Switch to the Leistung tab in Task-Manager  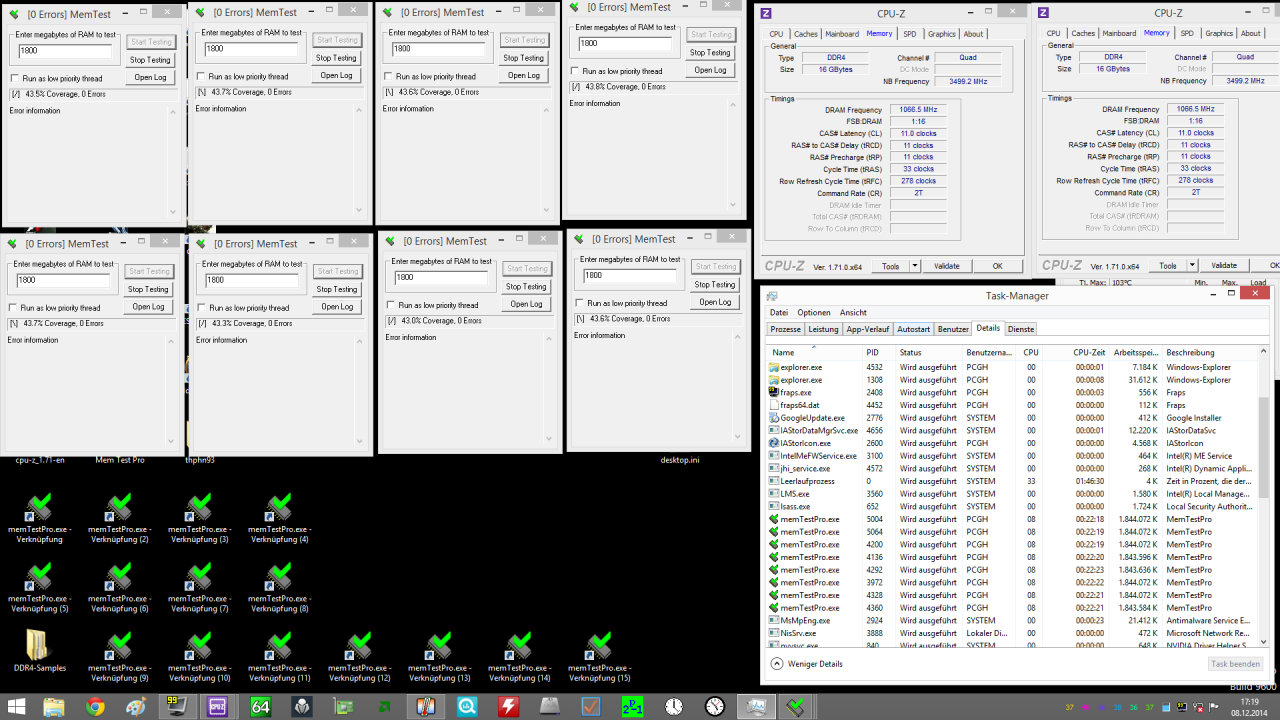coord(823,329)
